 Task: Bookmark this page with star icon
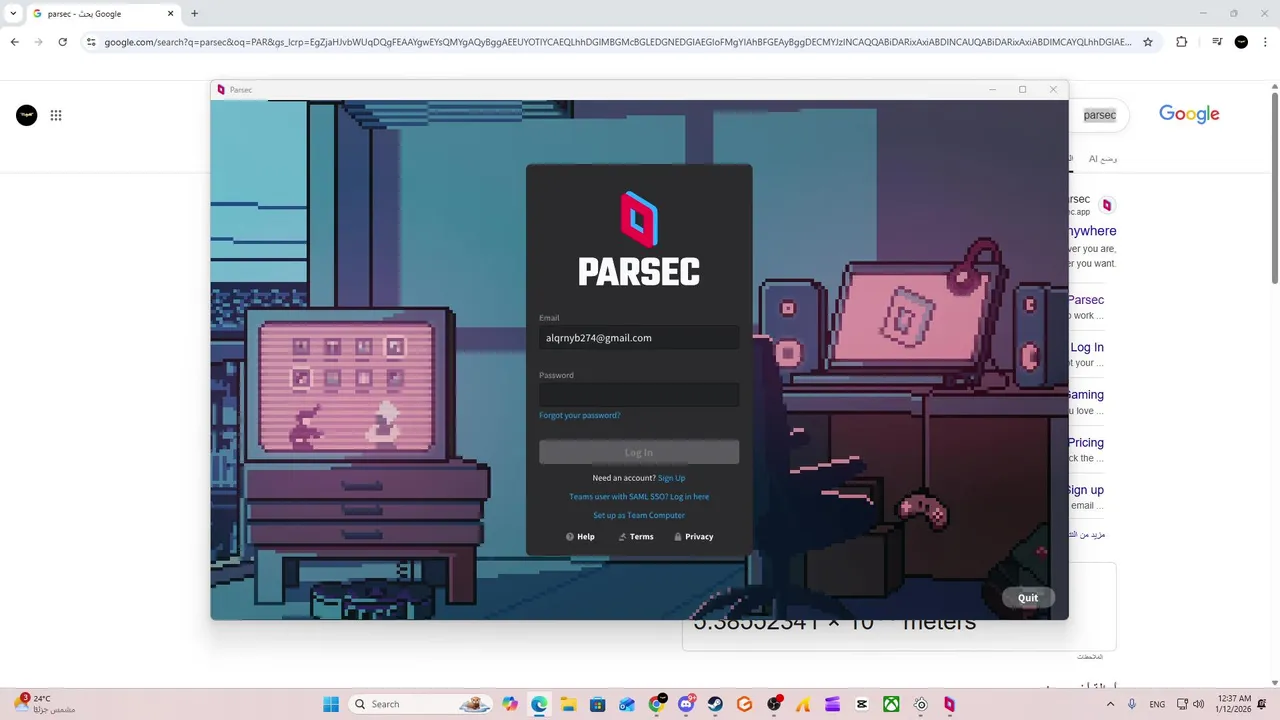point(1148,42)
